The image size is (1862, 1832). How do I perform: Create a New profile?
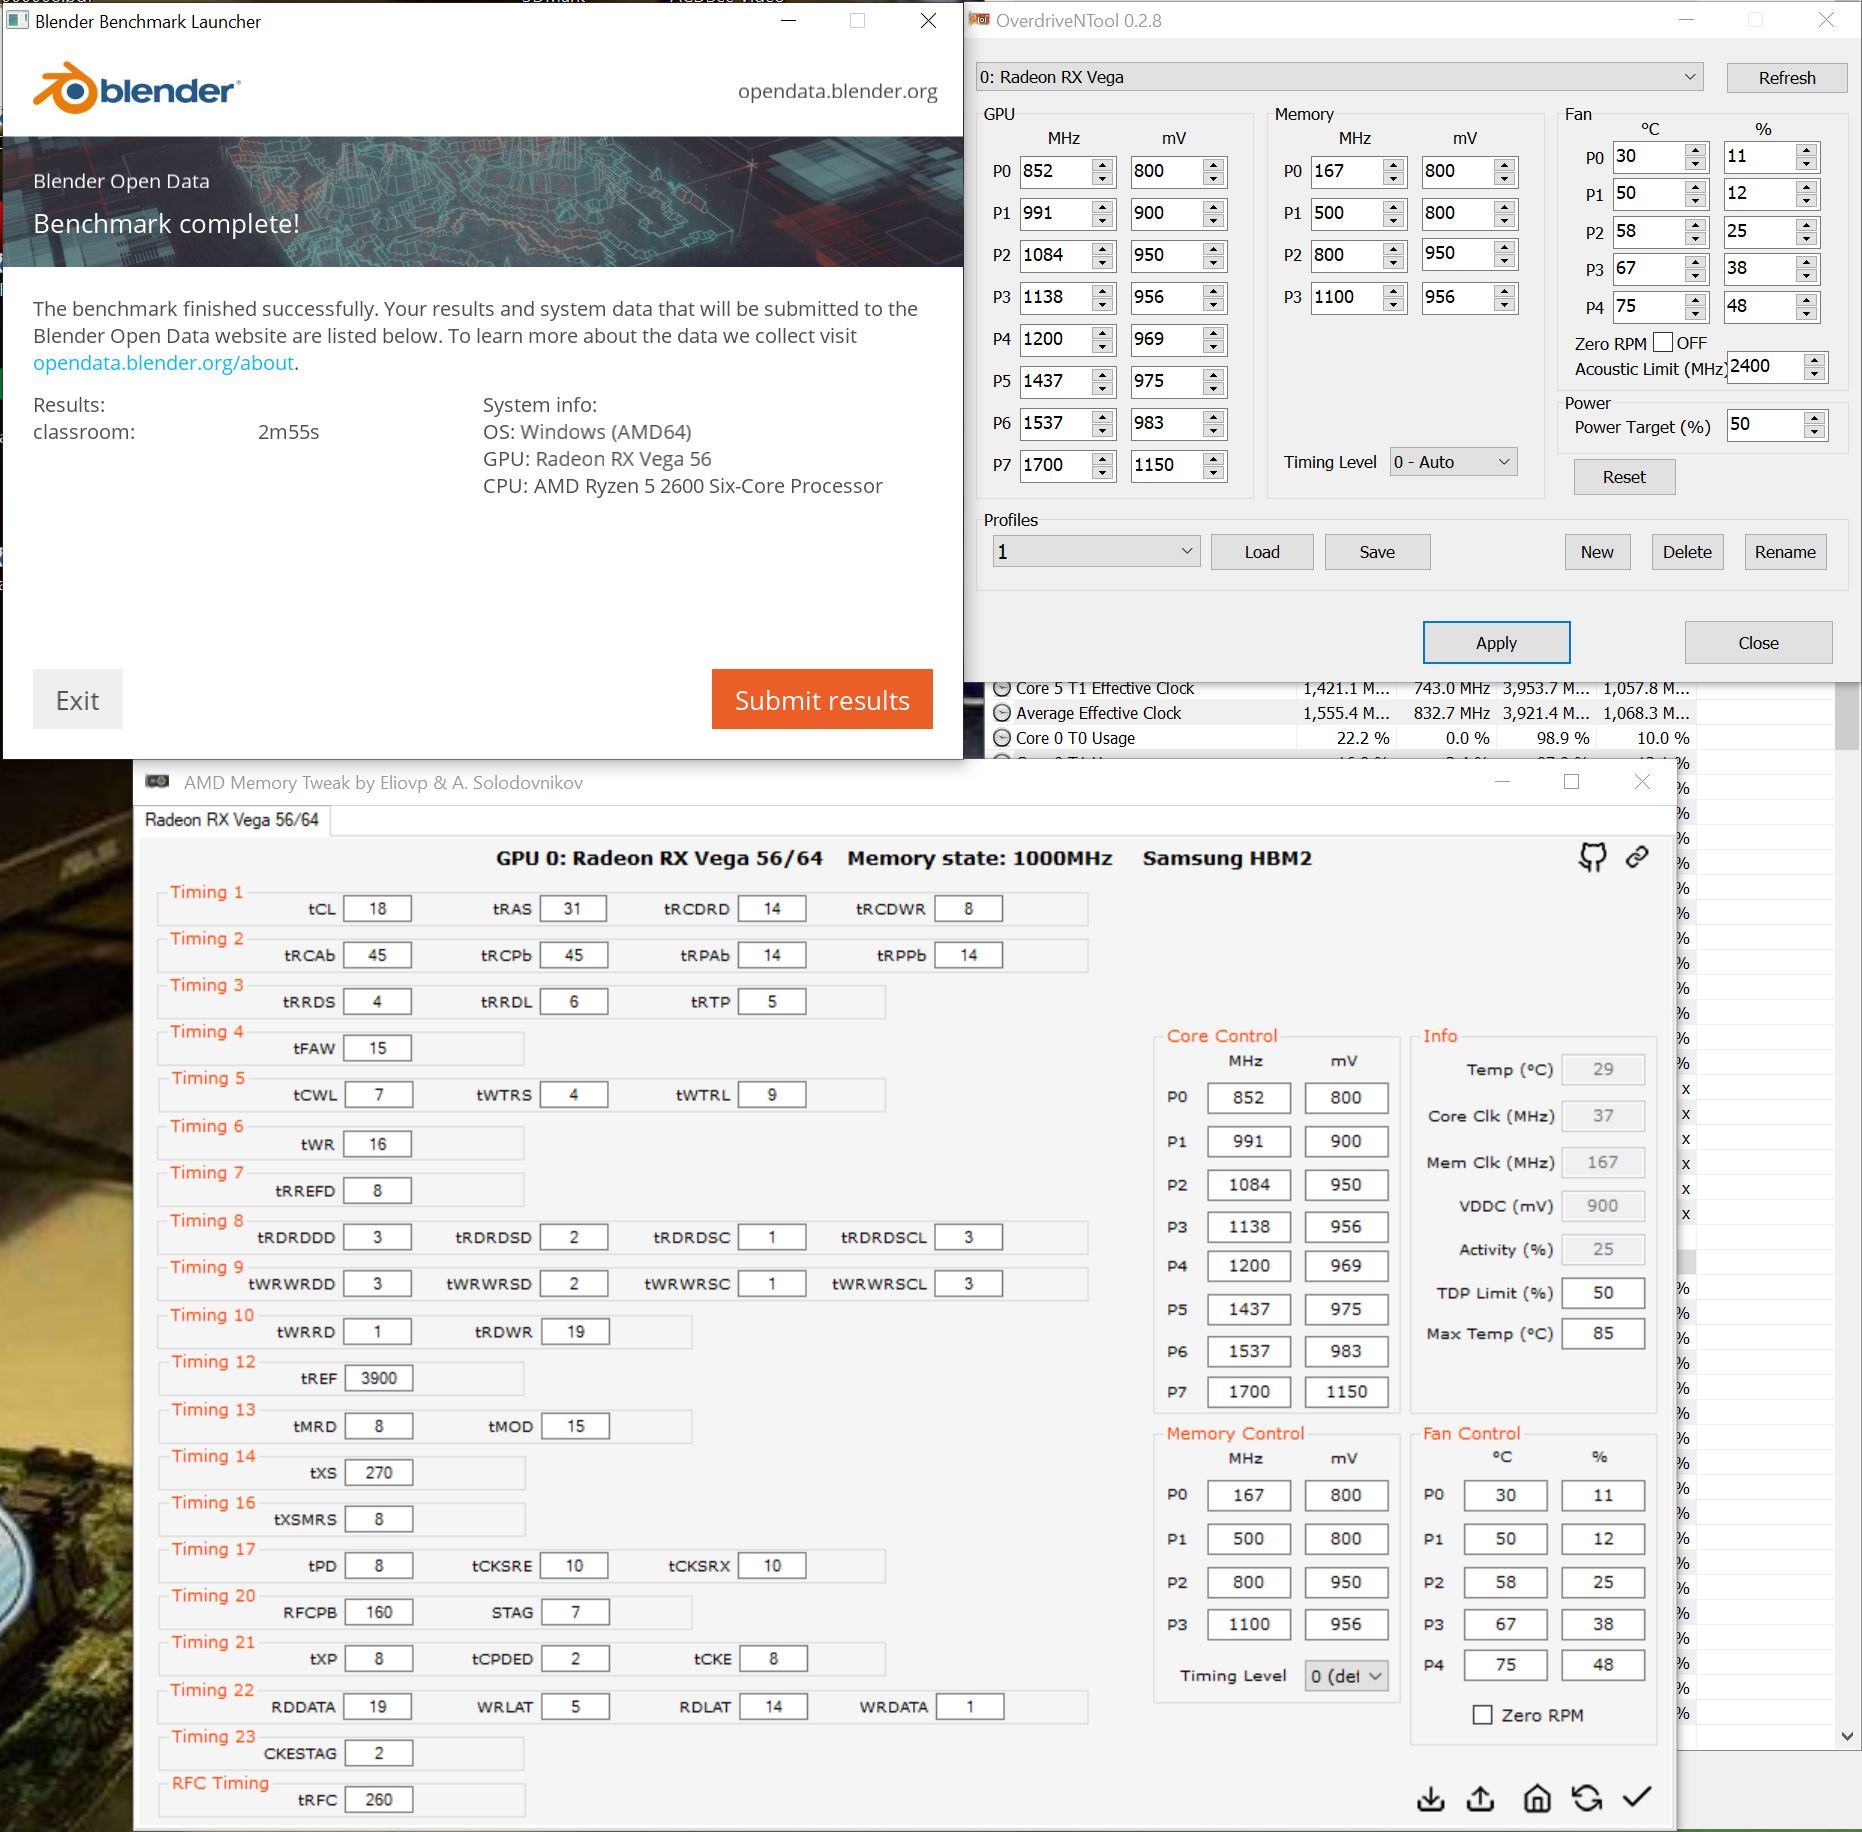pyautogui.click(x=1597, y=552)
